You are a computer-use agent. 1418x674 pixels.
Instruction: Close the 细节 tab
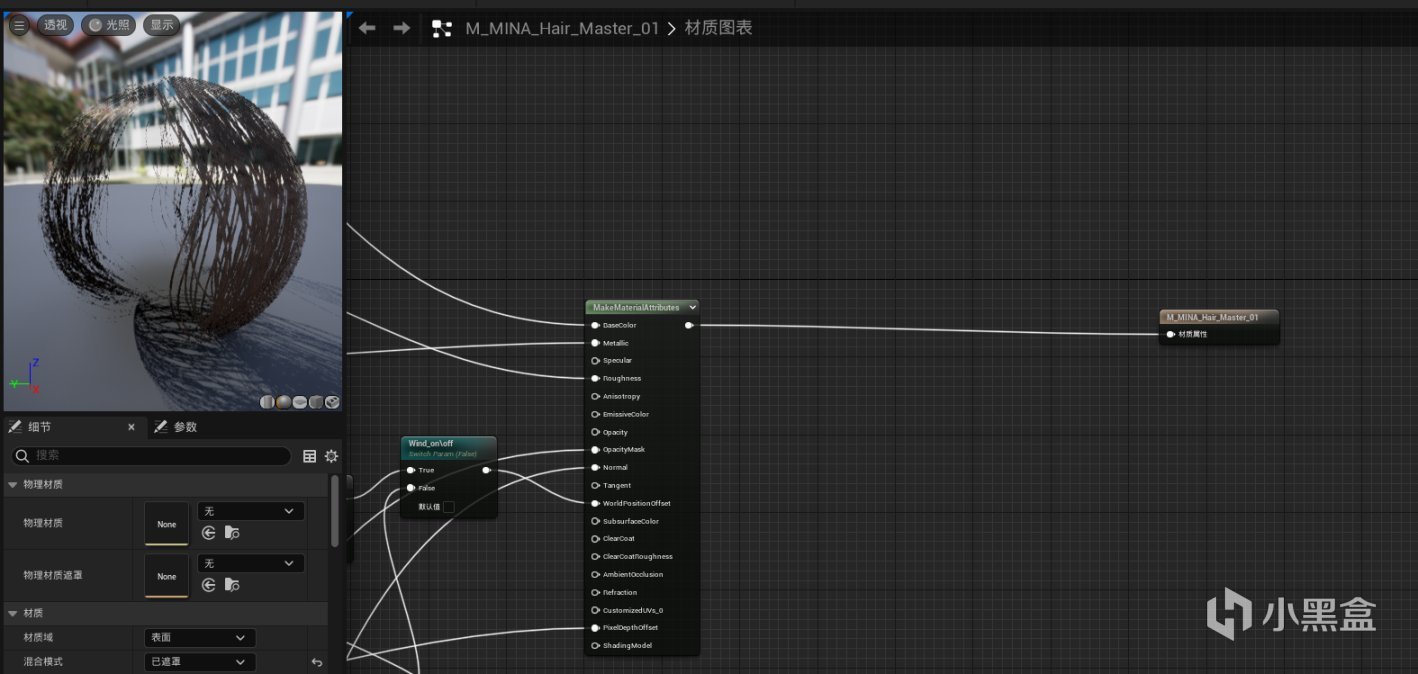coord(131,427)
